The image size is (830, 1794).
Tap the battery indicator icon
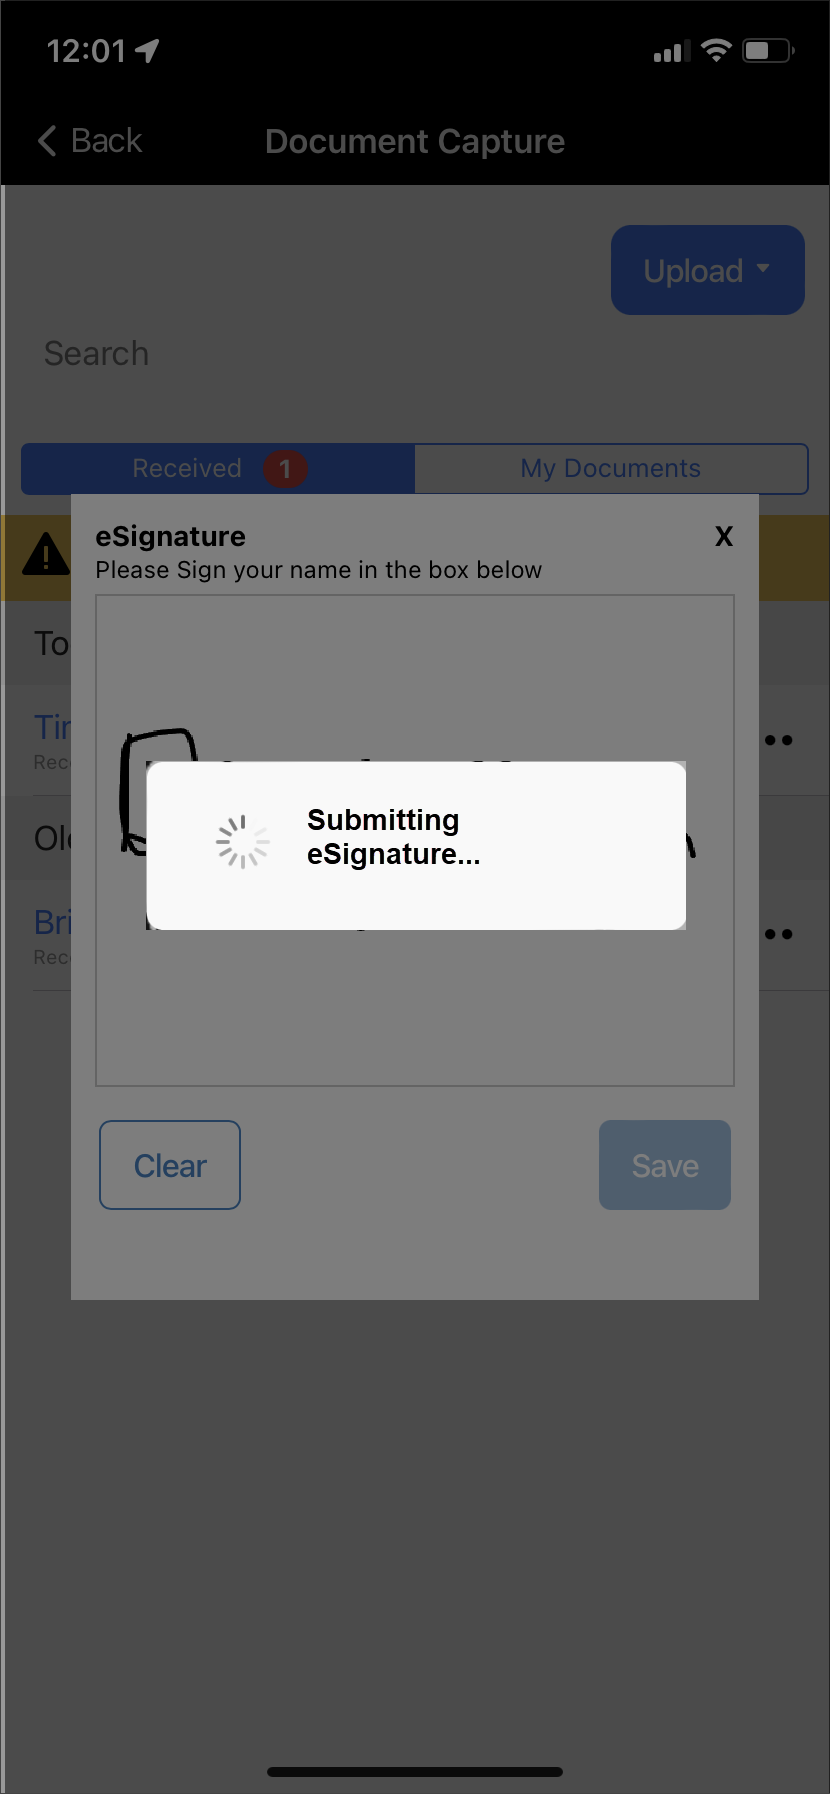tap(767, 50)
